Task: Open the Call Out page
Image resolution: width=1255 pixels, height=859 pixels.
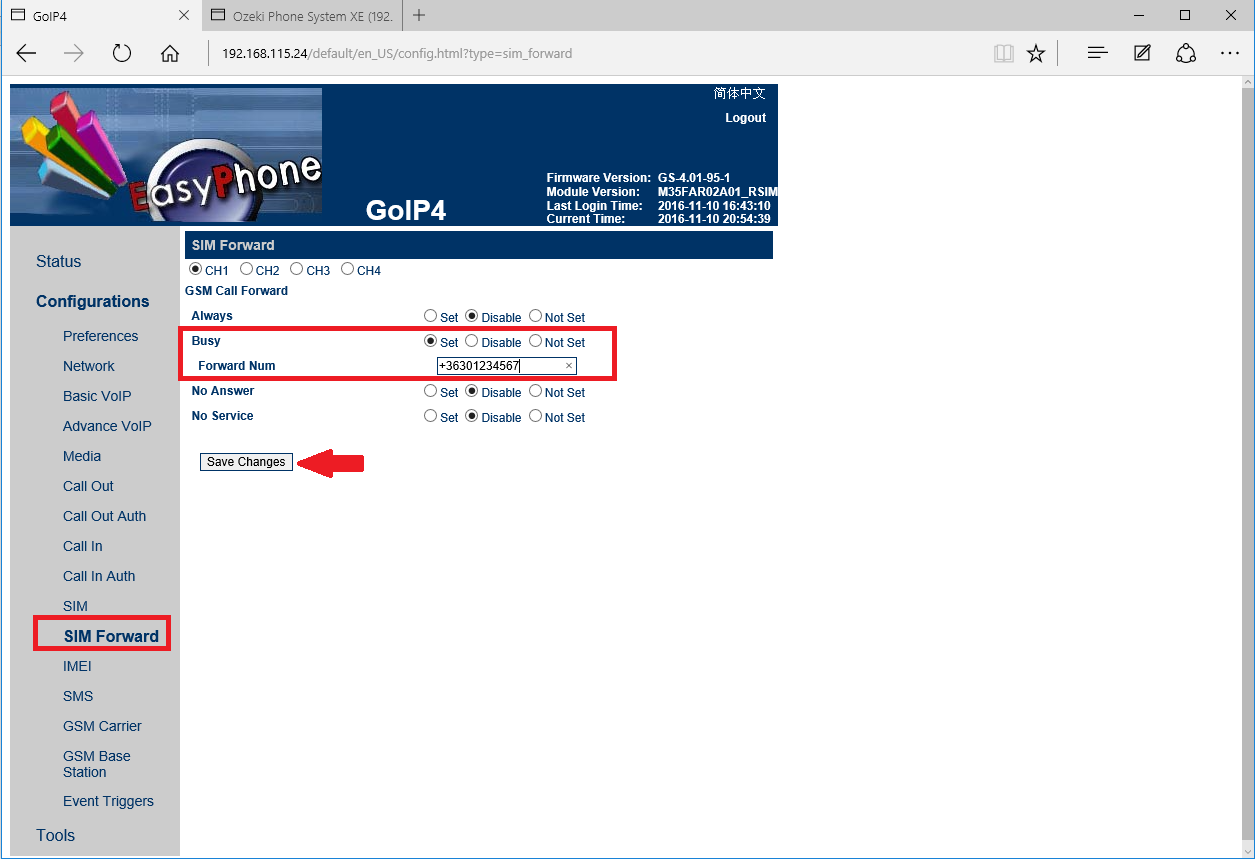Action: (x=88, y=486)
